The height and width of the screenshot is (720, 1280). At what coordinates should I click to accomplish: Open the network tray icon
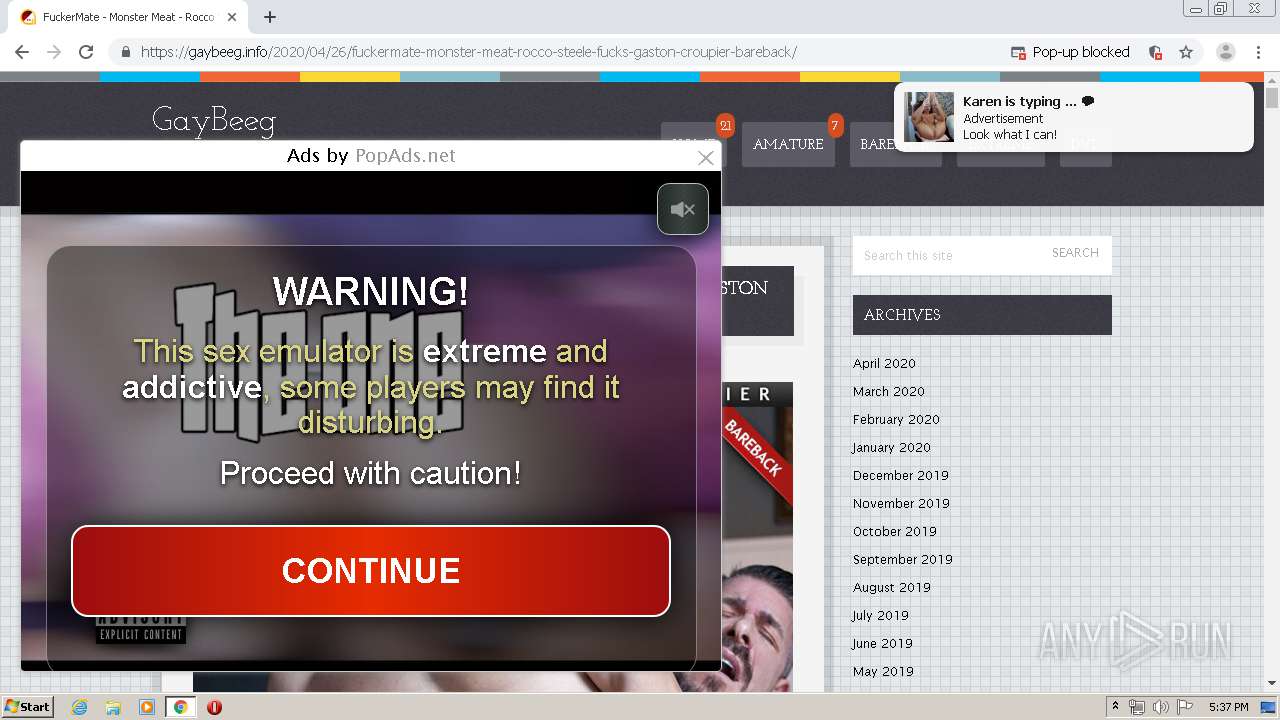pos(1136,707)
